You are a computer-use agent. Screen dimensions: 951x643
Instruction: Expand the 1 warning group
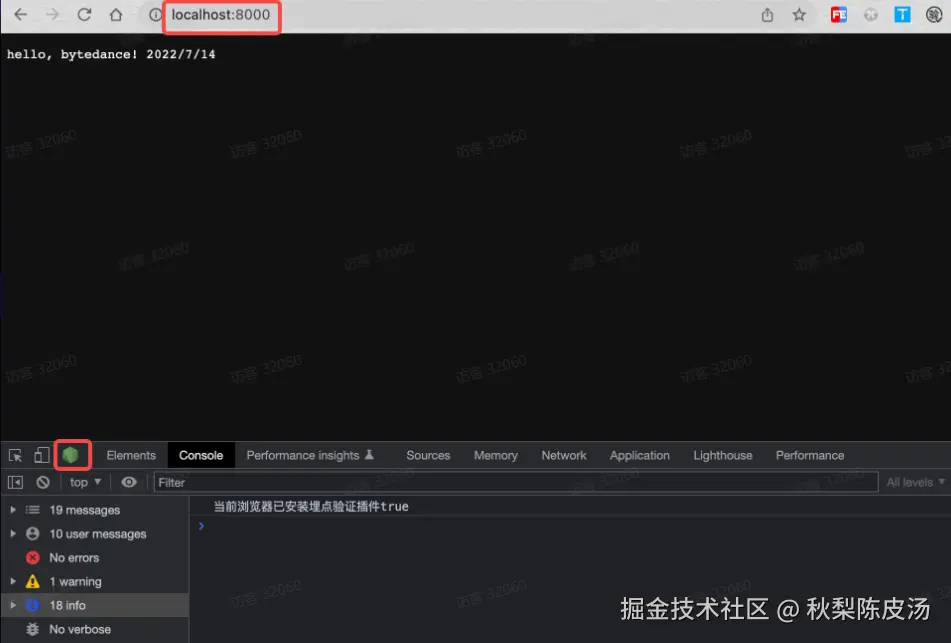click(13, 581)
